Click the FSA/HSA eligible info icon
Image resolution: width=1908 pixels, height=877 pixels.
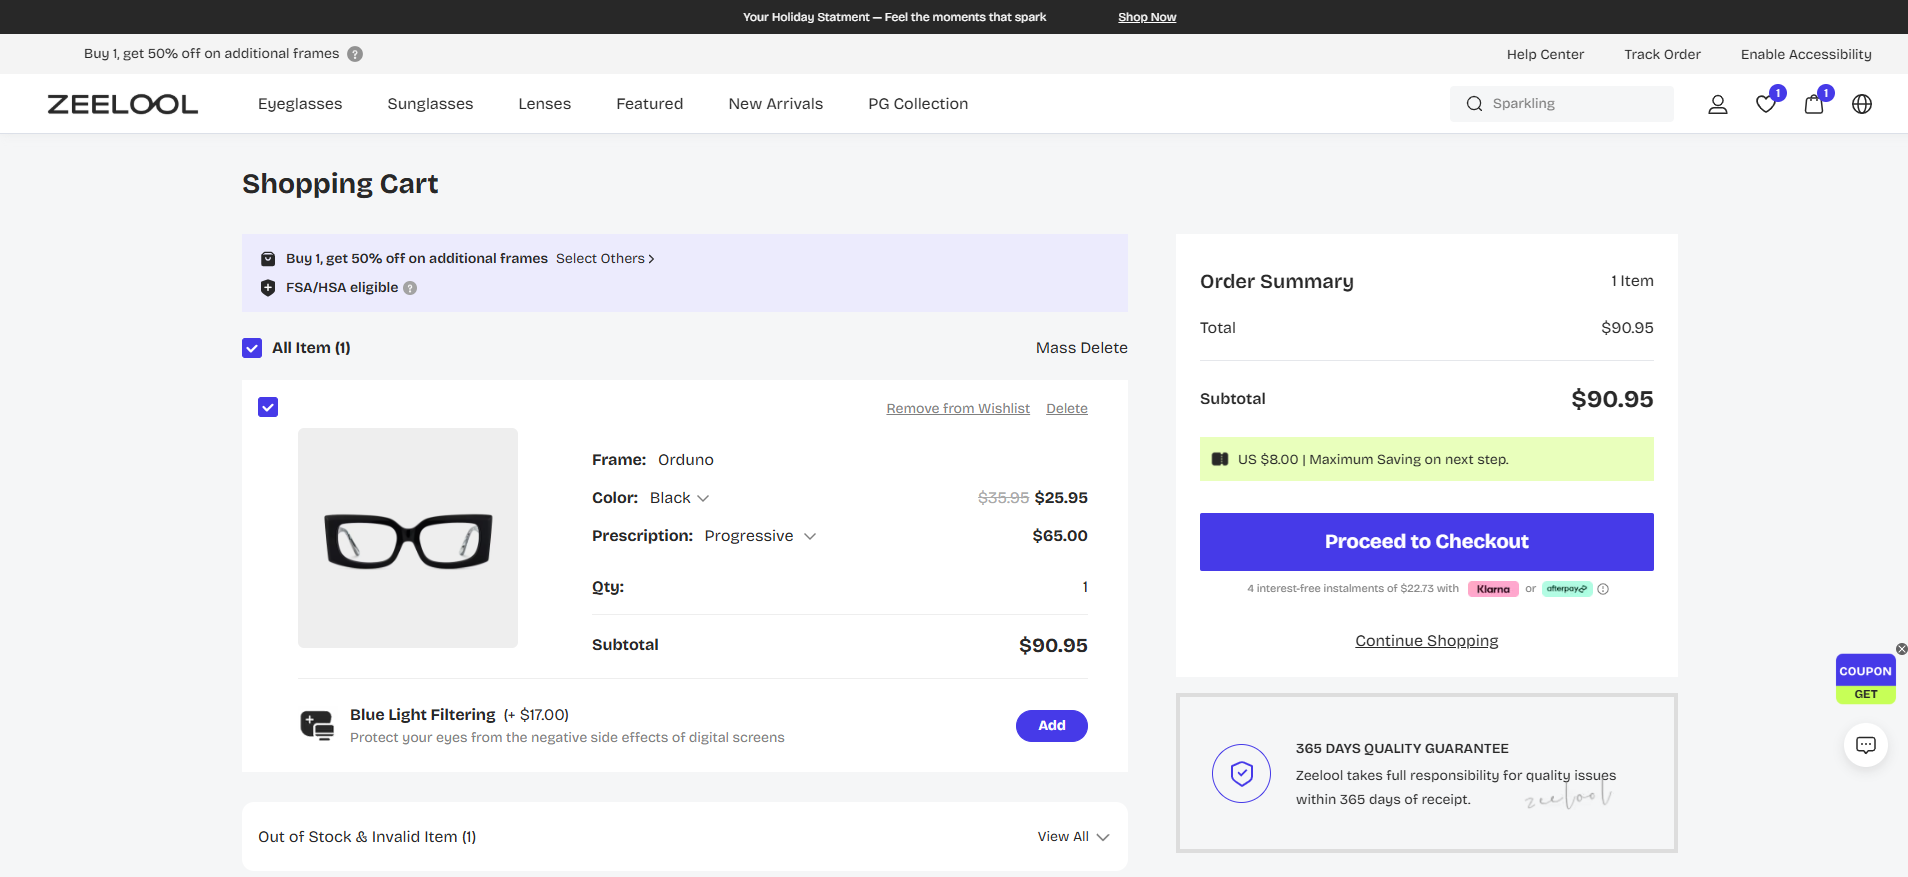(x=410, y=288)
